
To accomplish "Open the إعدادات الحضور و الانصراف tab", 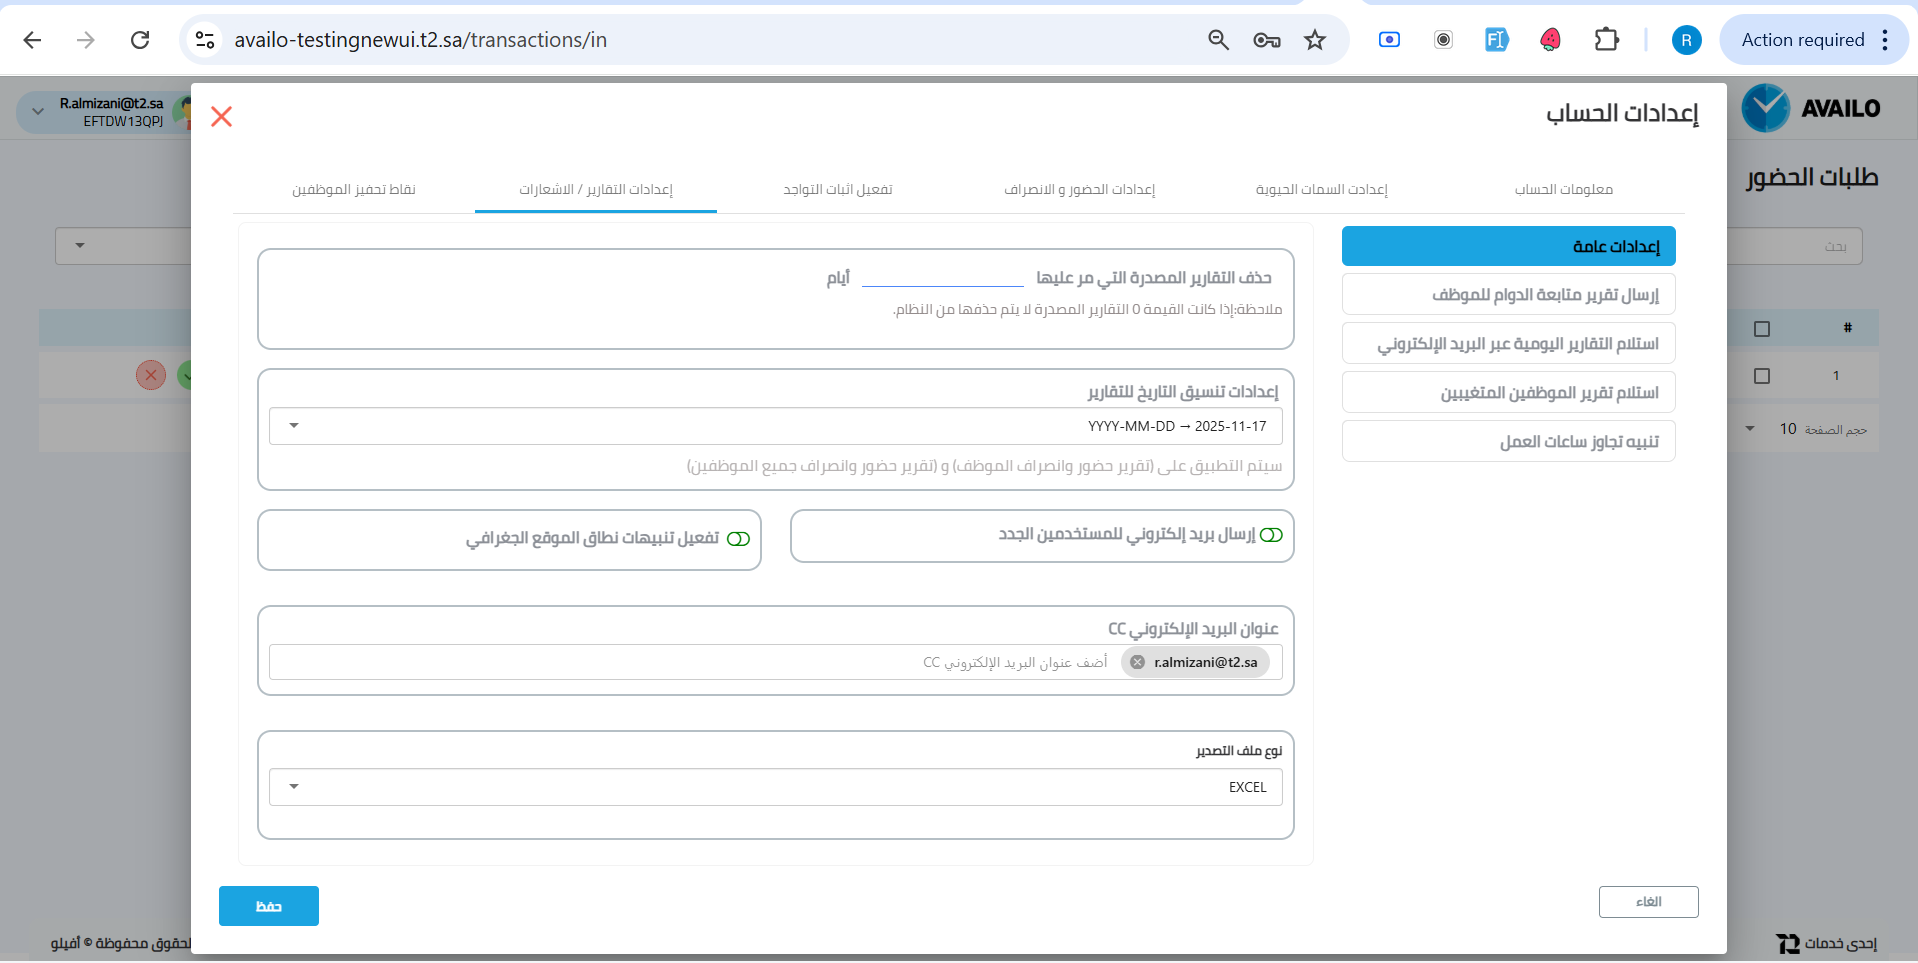I will point(1079,189).
